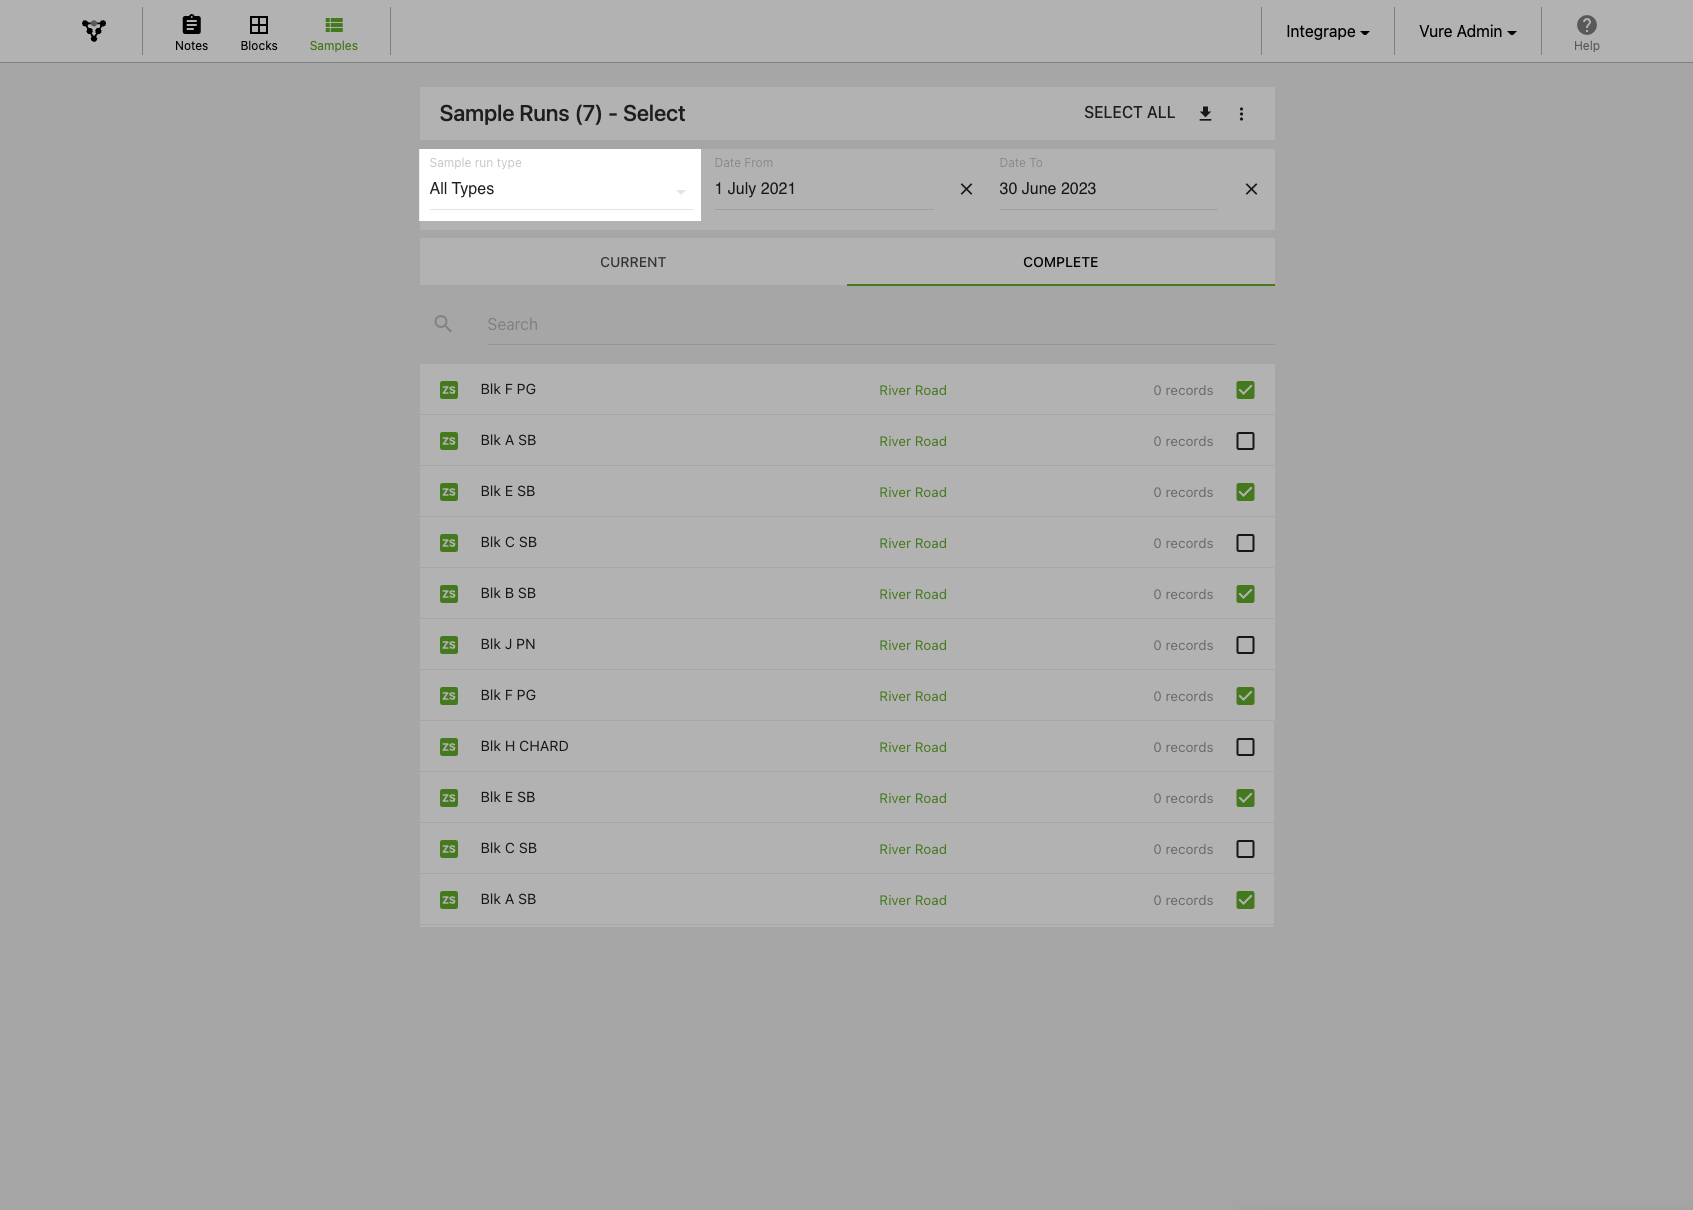Click the ZS icon for Blk J PN
Viewport: 1693px width, 1210px height.
click(449, 645)
